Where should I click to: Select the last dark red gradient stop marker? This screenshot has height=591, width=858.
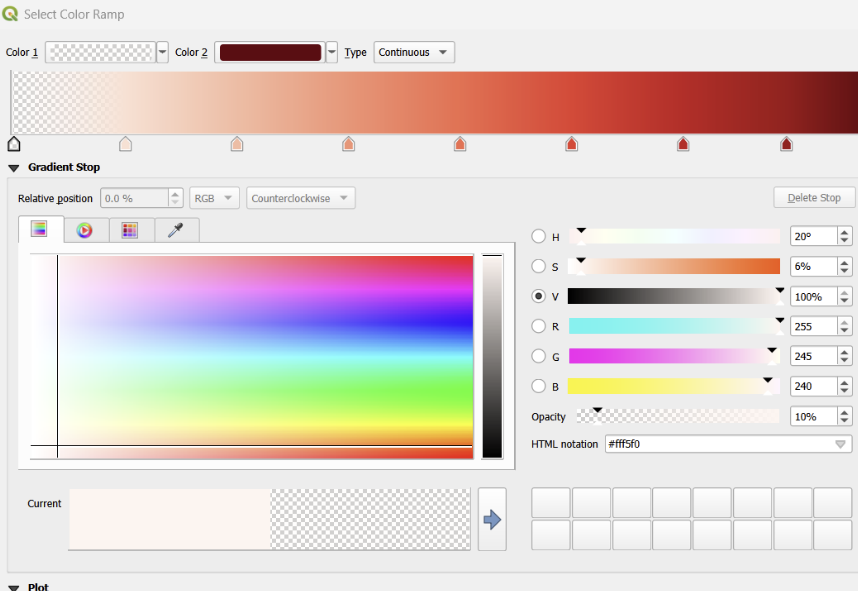(787, 145)
